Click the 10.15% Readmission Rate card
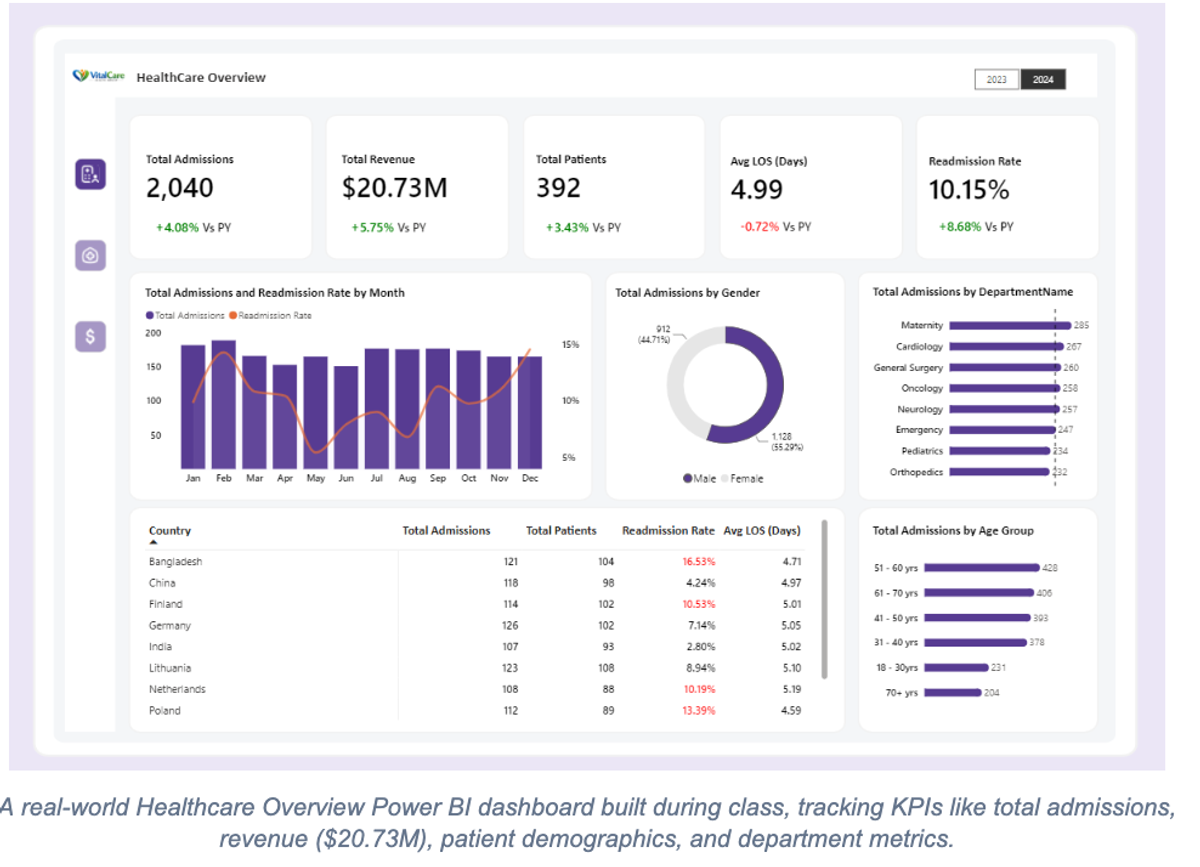The image size is (1200, 867). [1007, 187]
